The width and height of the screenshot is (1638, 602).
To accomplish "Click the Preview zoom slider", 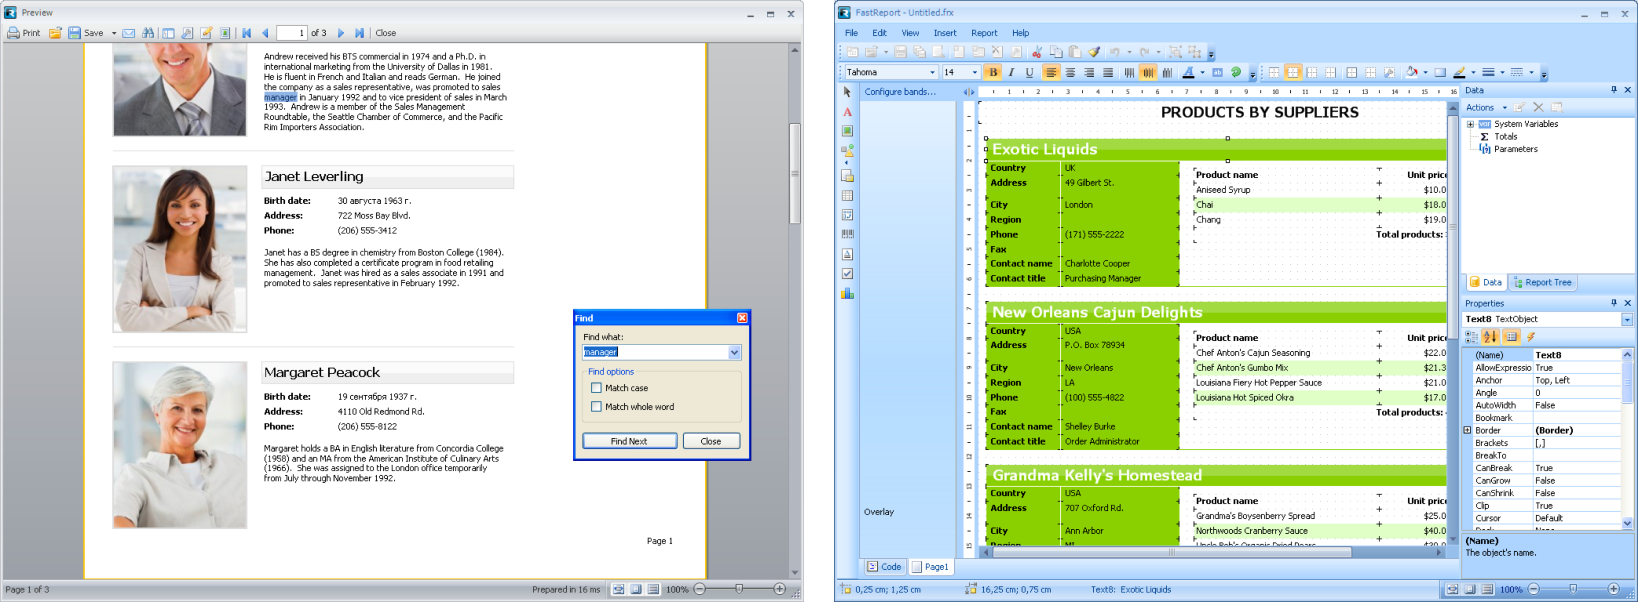I will pyautogui.click(x=739, y=589).
